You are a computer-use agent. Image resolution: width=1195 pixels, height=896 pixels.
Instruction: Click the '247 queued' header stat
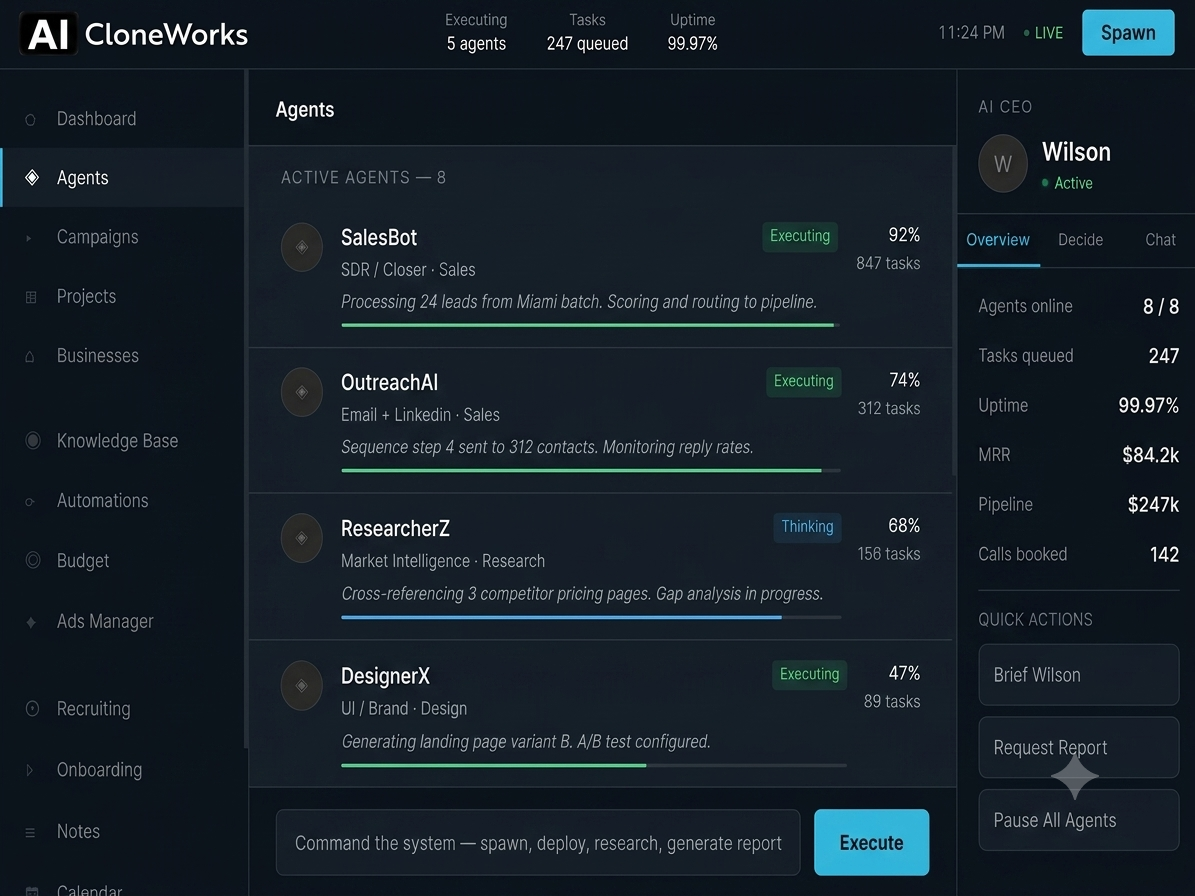coord(587,44)
